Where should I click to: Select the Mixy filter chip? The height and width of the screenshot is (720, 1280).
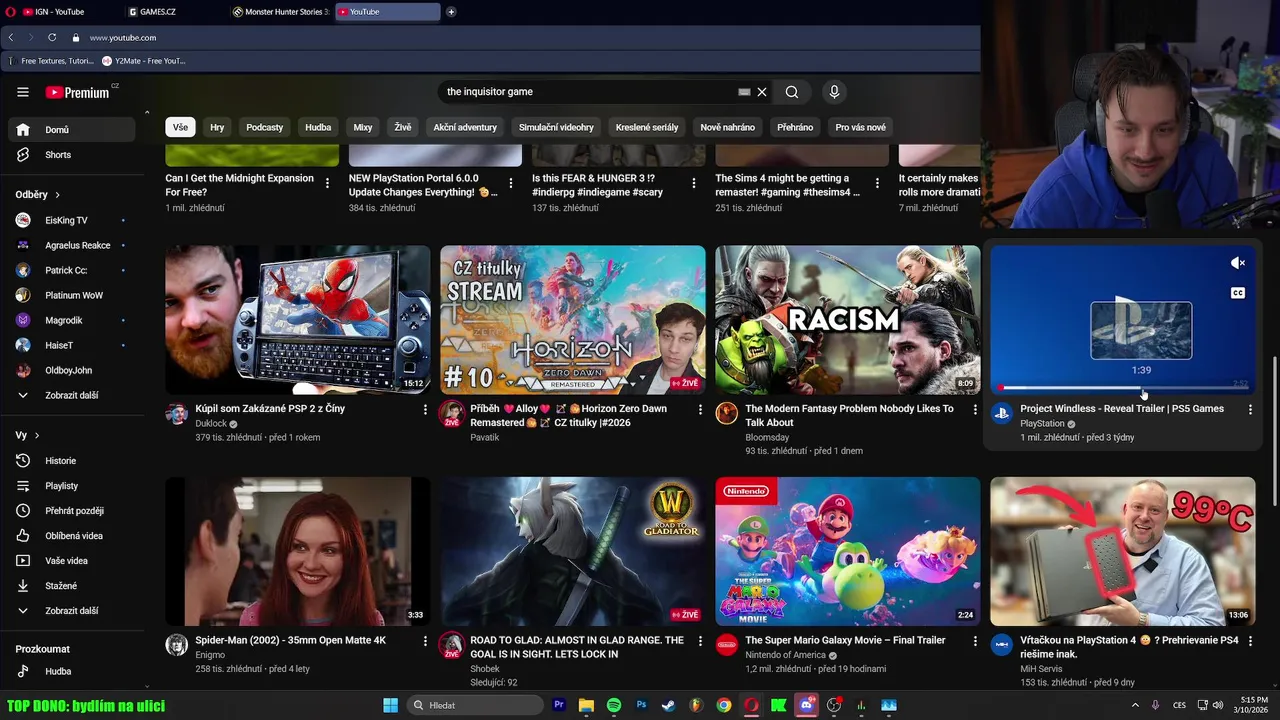click(x=363, y=127)
